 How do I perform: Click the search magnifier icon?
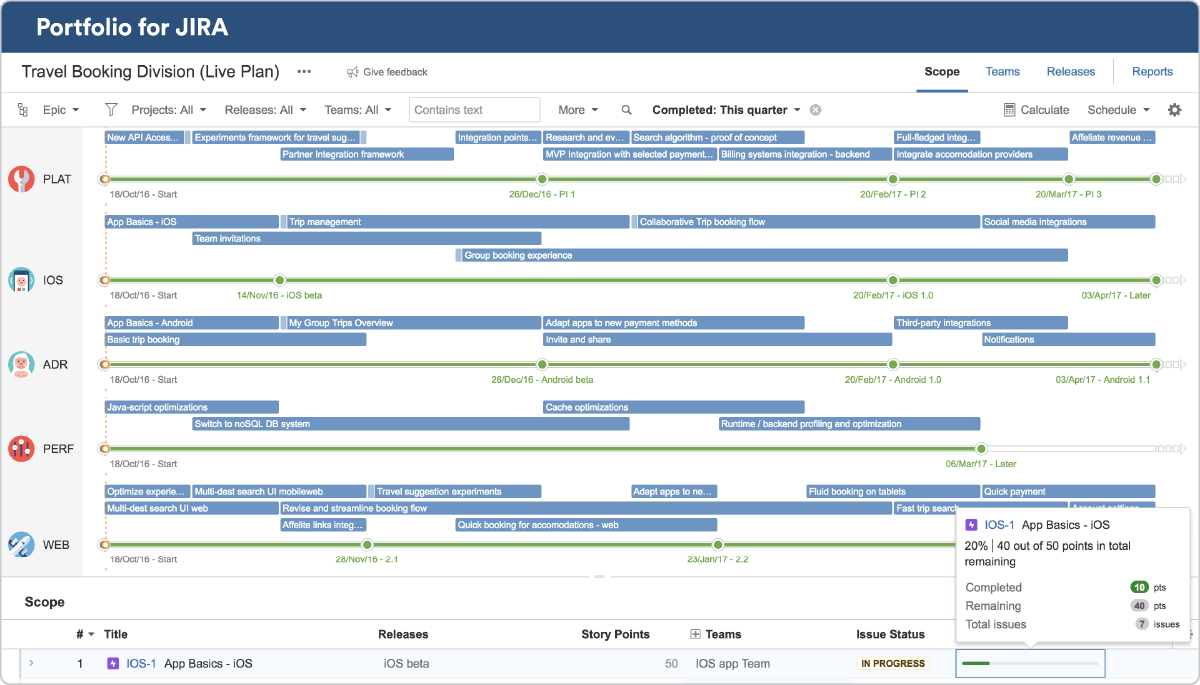pos(627,110)
